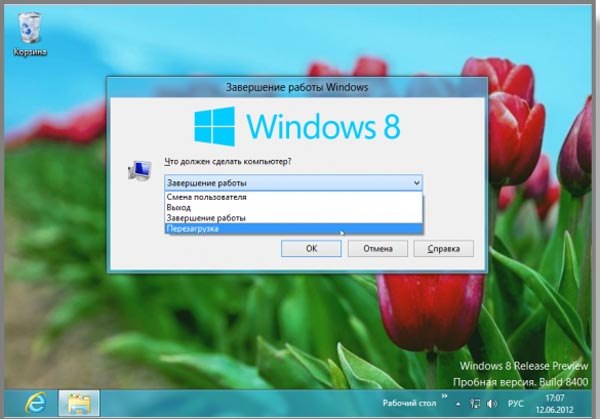Open the clock showing 17:07
This screenshot has height=419, width=600.
click(x=554, y=404)
